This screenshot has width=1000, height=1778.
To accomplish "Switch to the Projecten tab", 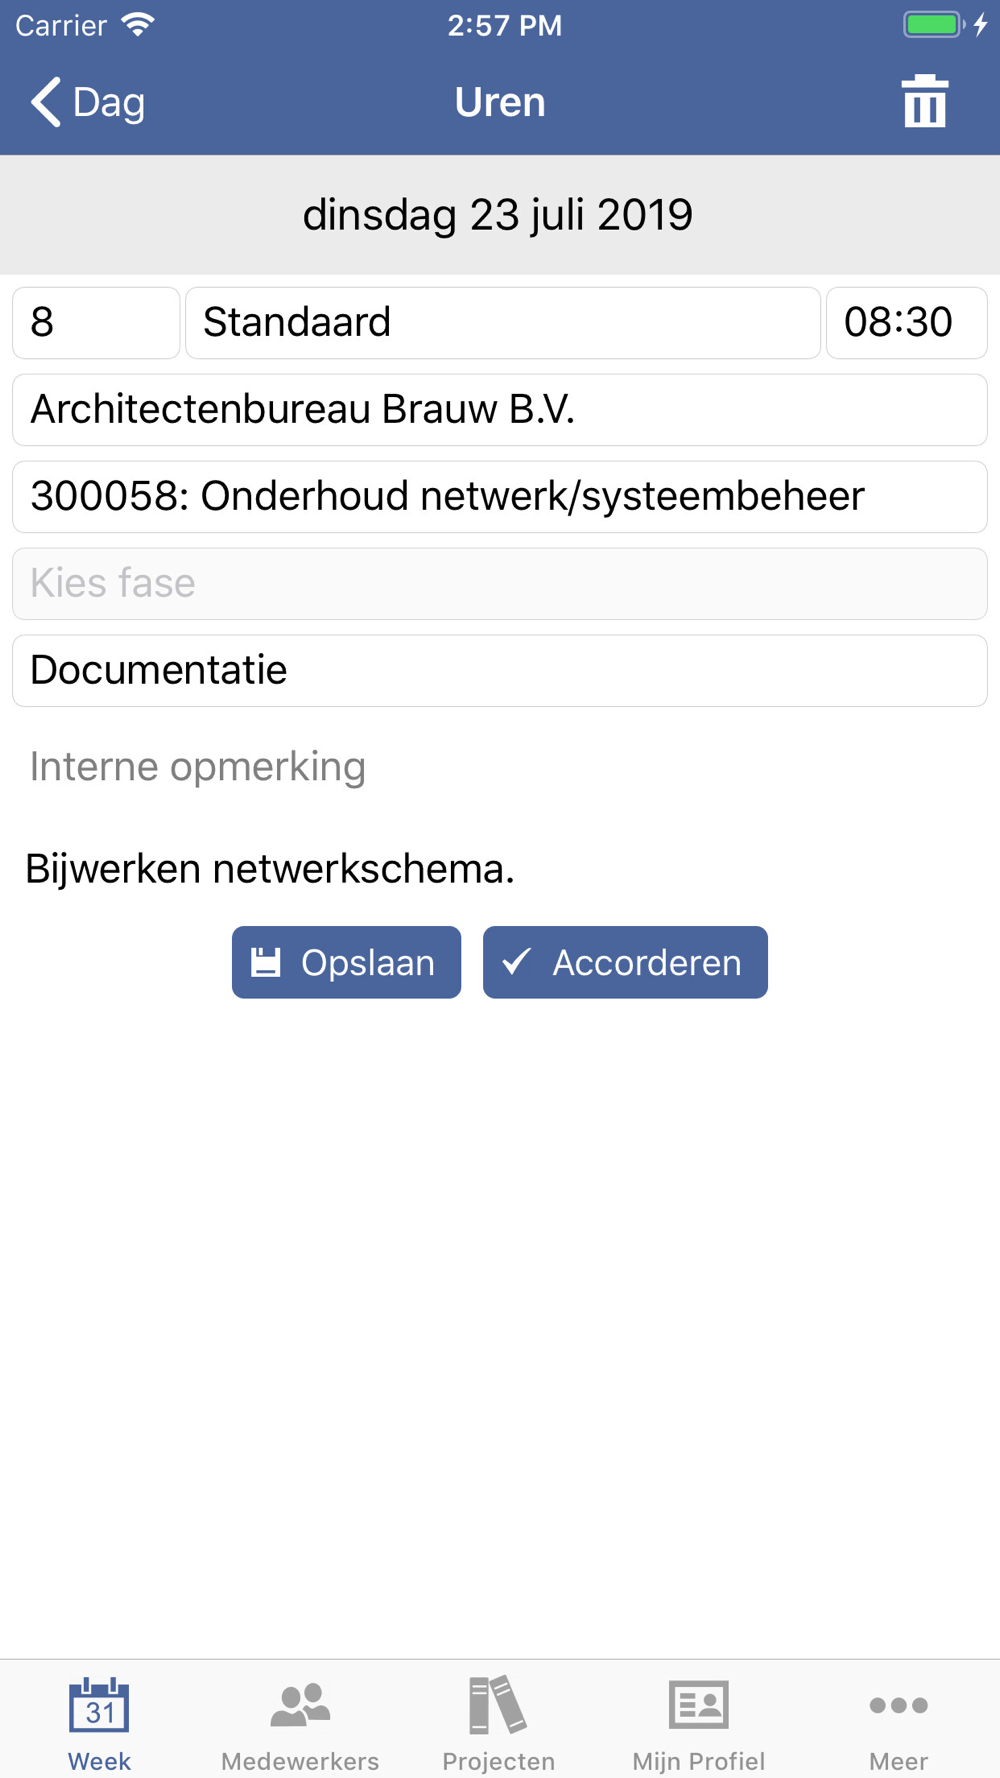I will coord(498,1722).
